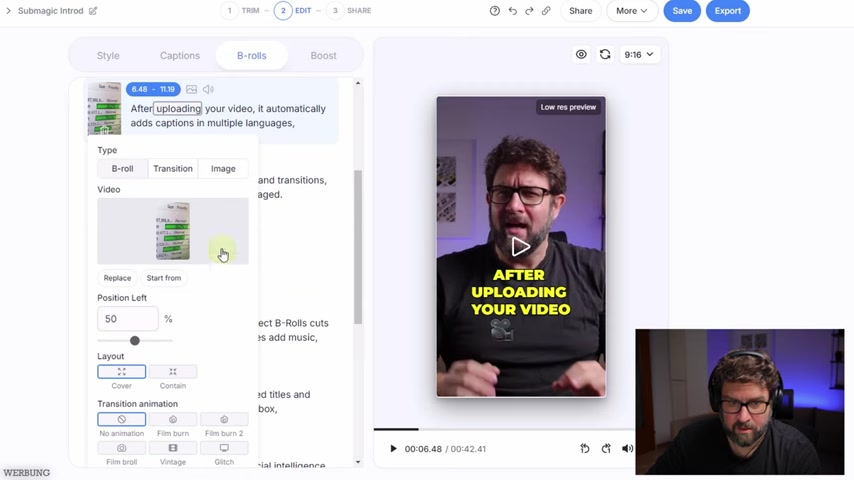The height and width of the screenshot is (480, 854).
Task: Click speaker icon next to timestamp
Action: (208, 89)
